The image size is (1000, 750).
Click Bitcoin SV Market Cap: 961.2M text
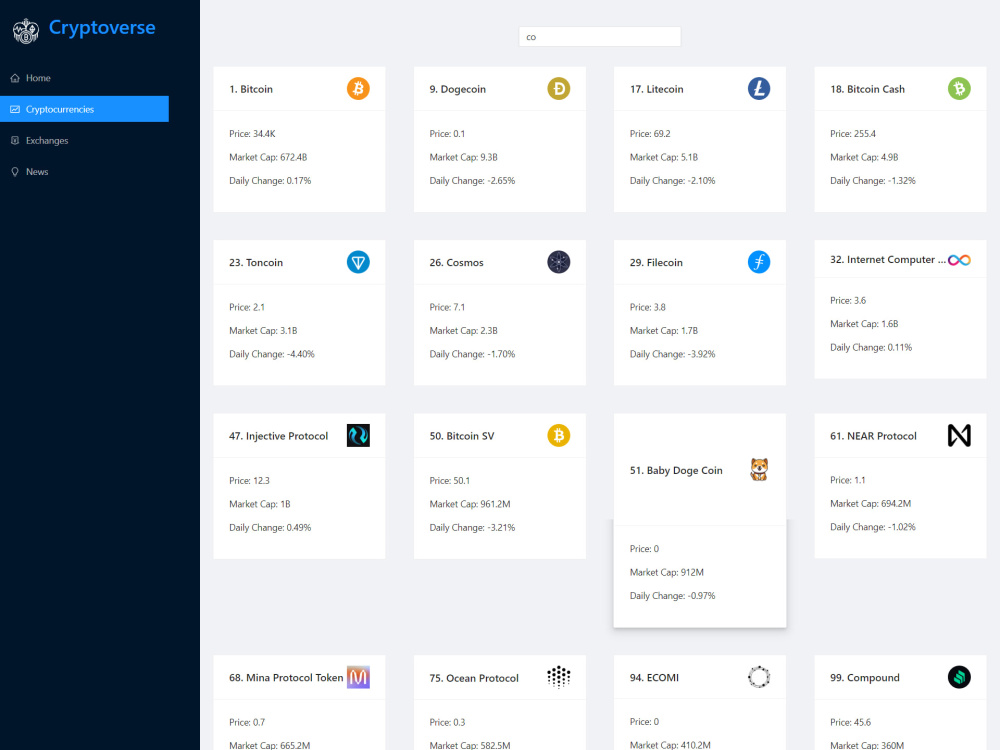point(470,504)
